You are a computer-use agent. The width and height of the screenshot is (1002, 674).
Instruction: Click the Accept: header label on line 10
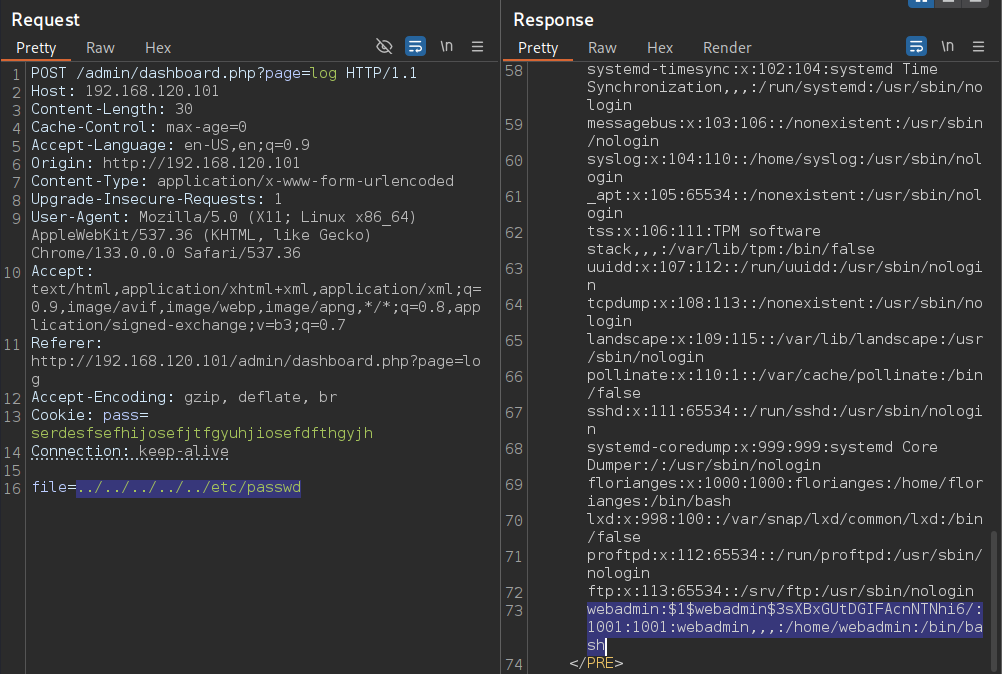(x=62, y=271)
